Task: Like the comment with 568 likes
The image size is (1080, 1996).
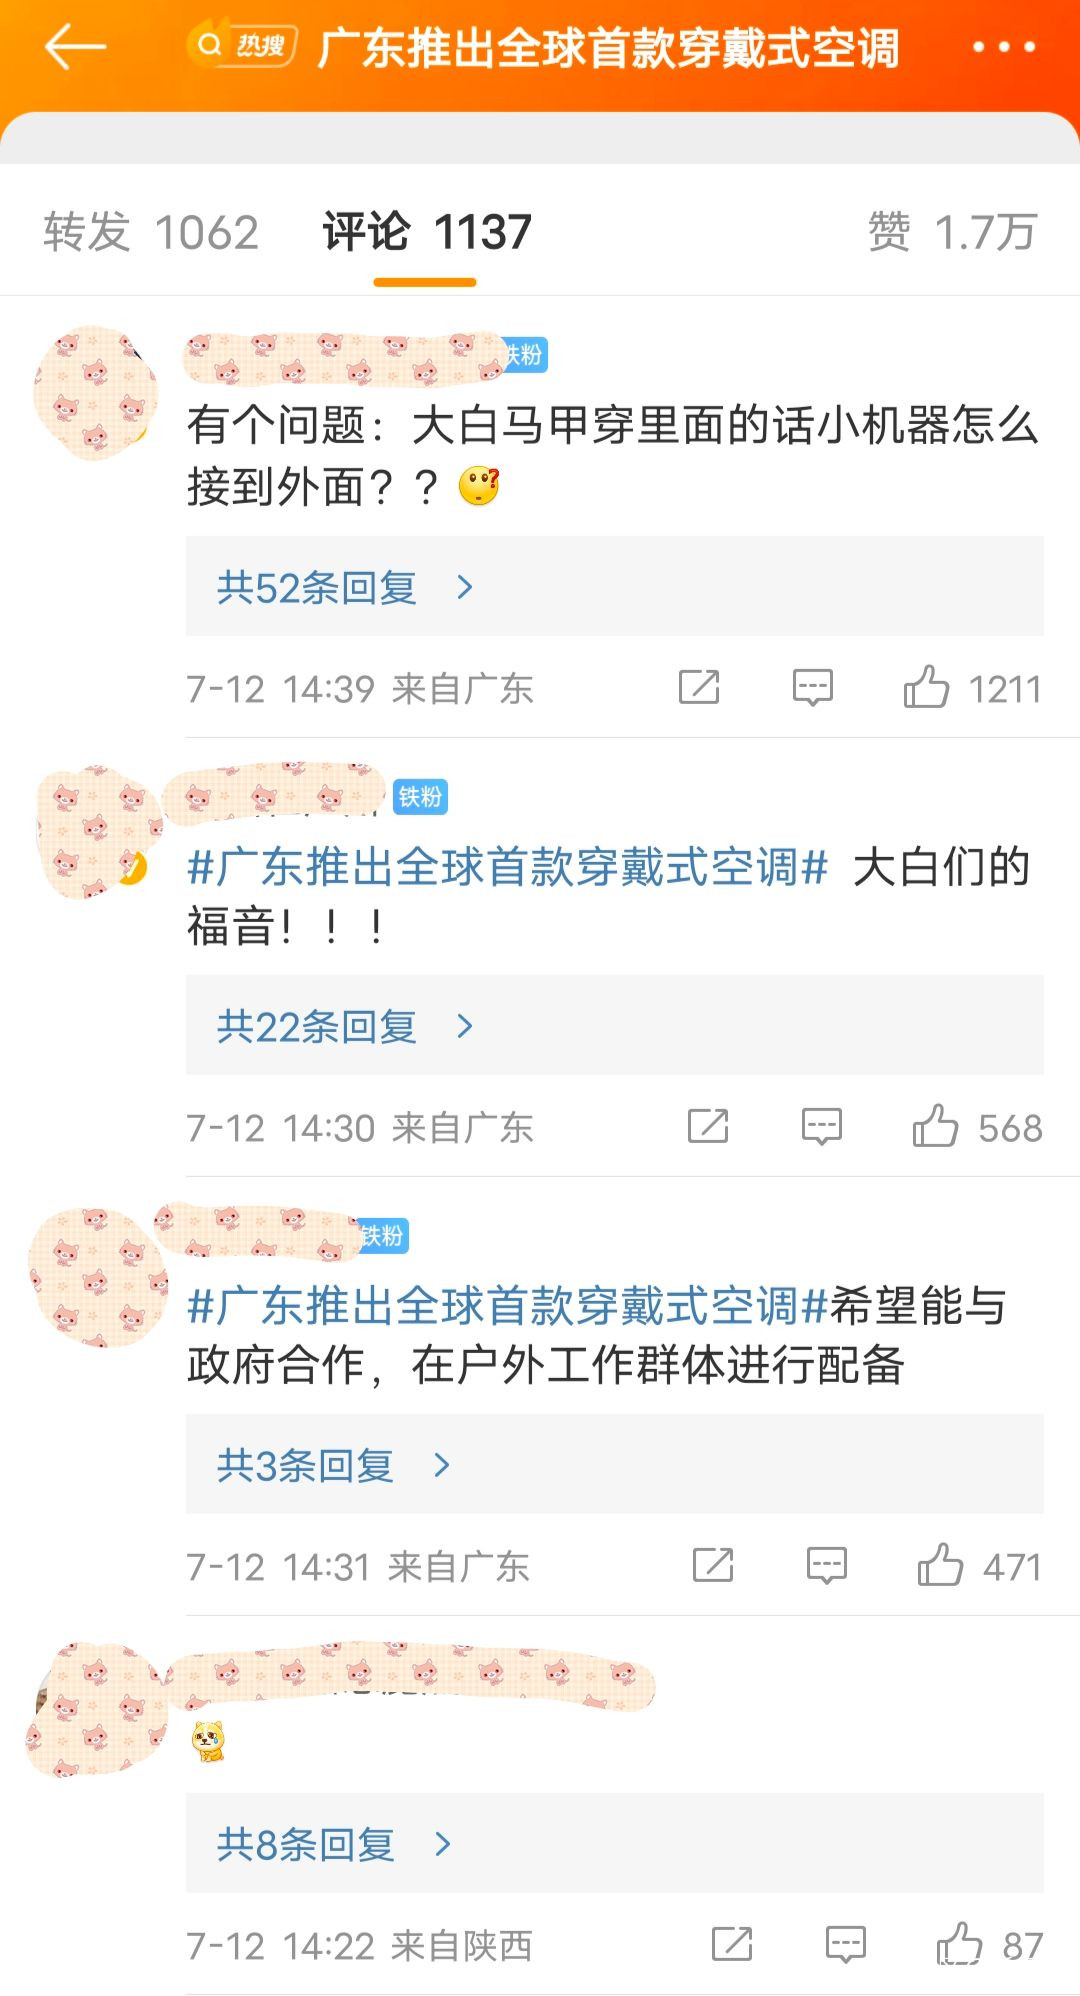Action: 935,1127
